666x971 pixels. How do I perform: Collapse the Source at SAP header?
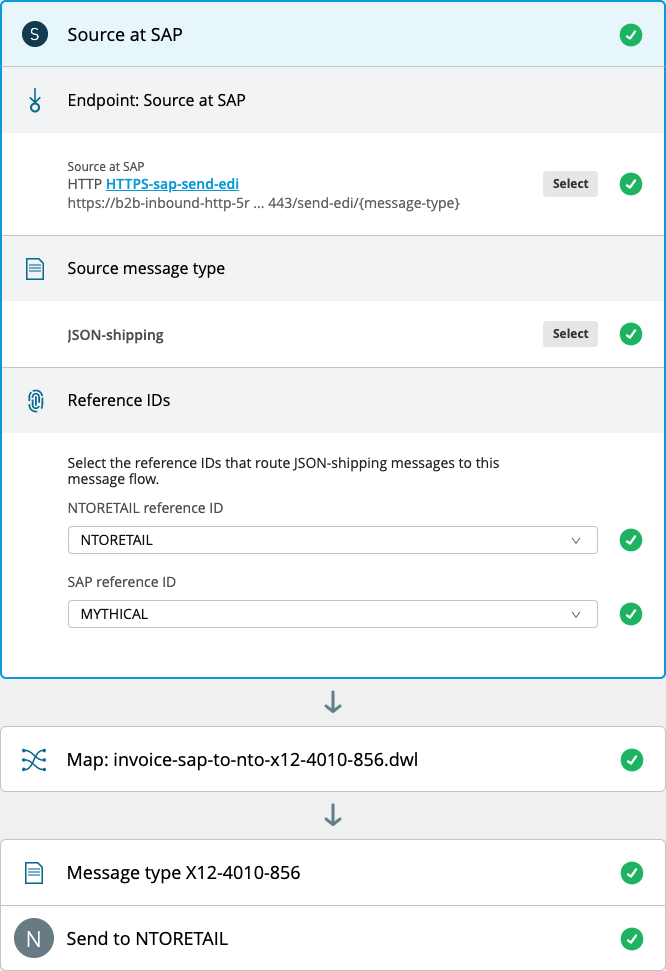pyautogui.click(x=125, y=35)
